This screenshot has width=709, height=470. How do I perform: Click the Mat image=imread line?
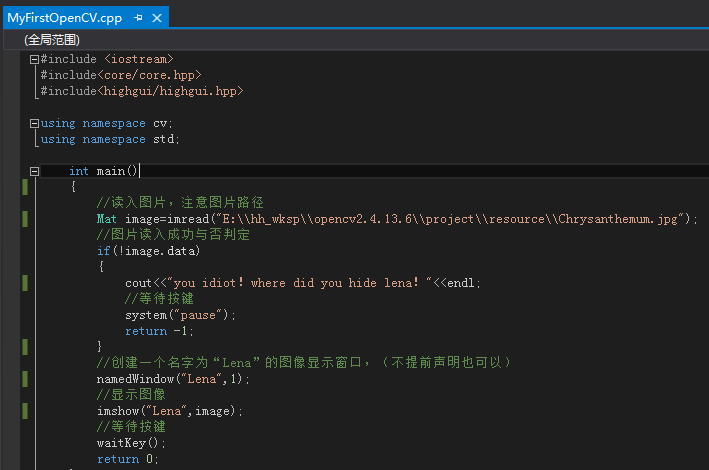point(397,219)
